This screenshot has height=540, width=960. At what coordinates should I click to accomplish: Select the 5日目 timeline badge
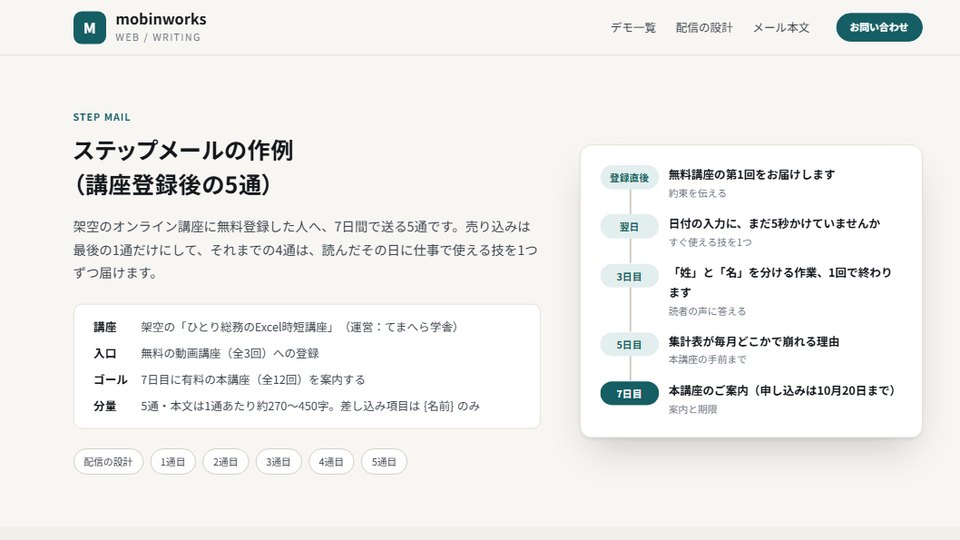(629, 345)
